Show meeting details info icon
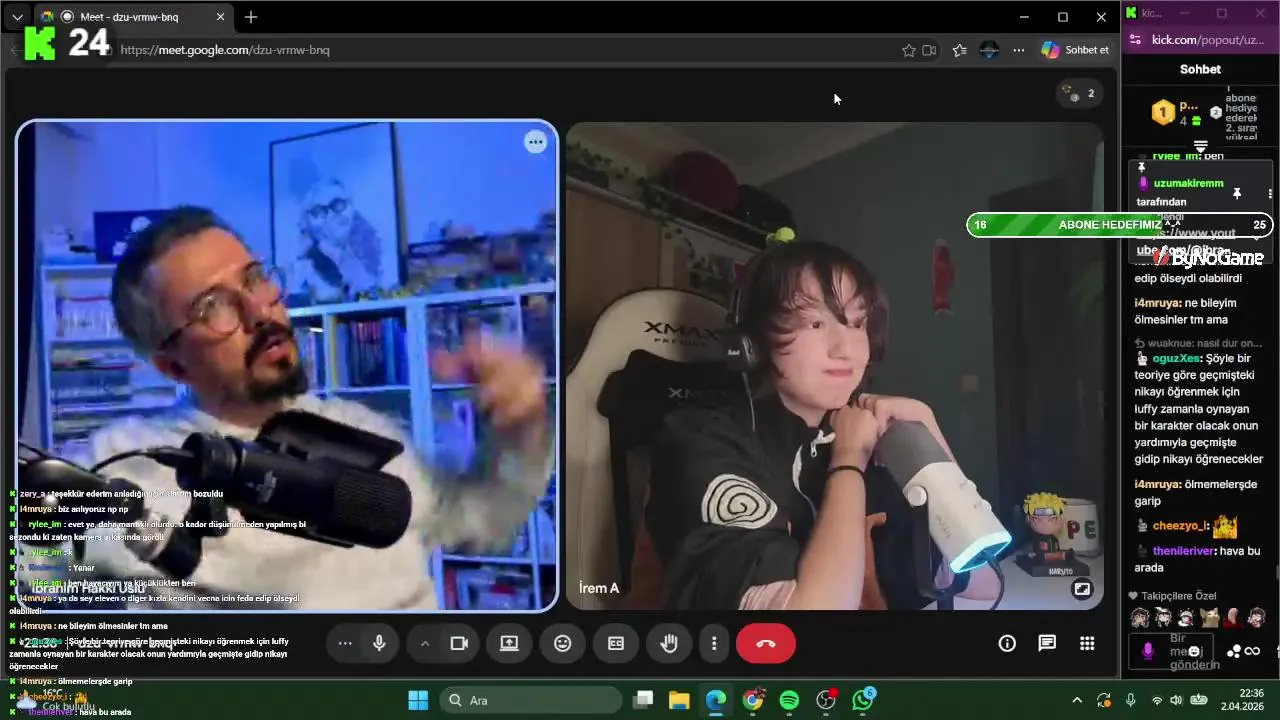The width and height of the screenshot is (1280, 720). [x=1007, y=643]
